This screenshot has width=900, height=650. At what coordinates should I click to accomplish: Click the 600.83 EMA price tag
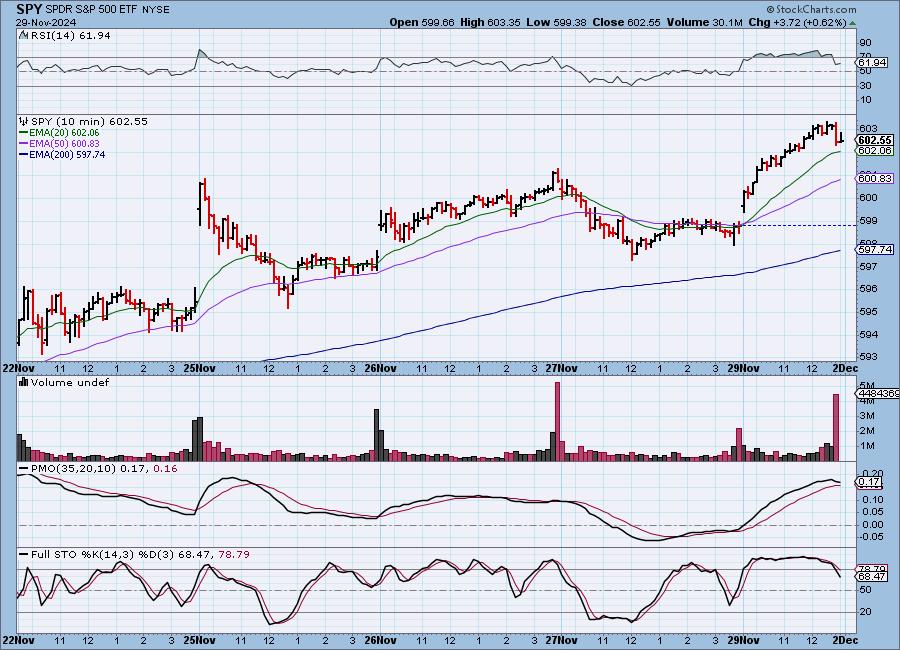pyautogui.click(x=875, y=179)
